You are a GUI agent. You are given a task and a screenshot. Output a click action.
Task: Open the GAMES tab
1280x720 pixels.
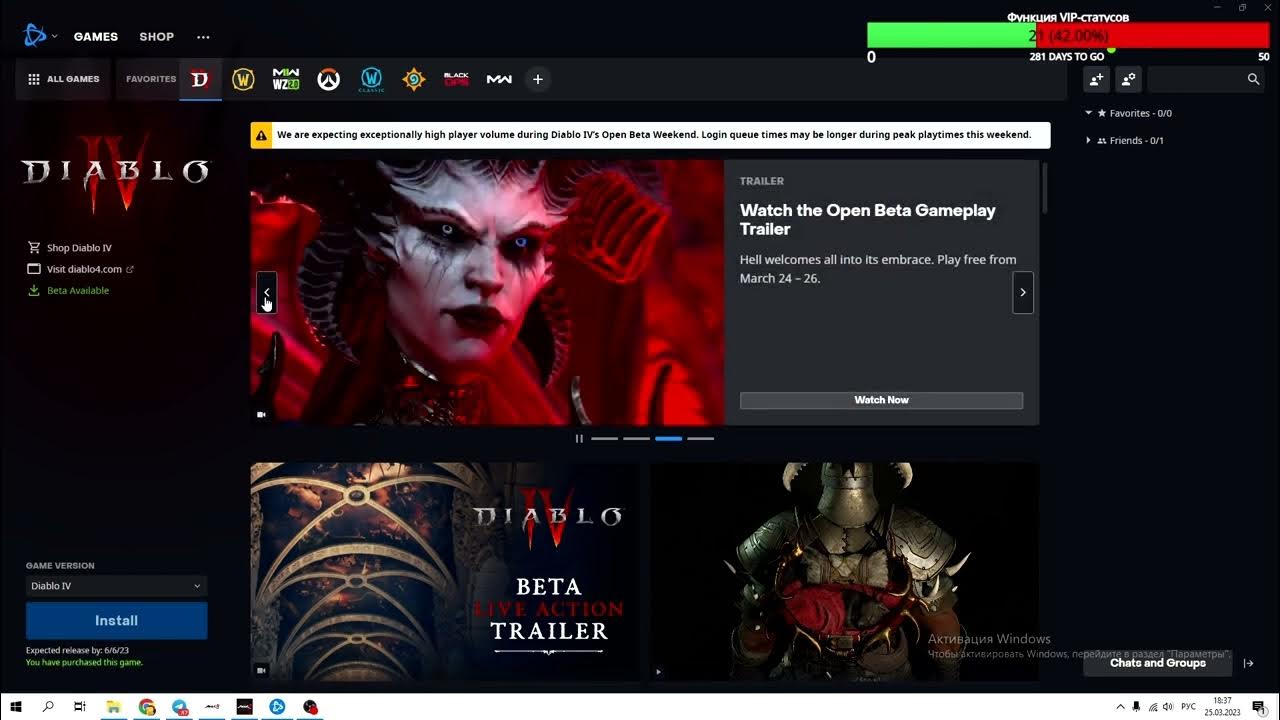(96, 37)
